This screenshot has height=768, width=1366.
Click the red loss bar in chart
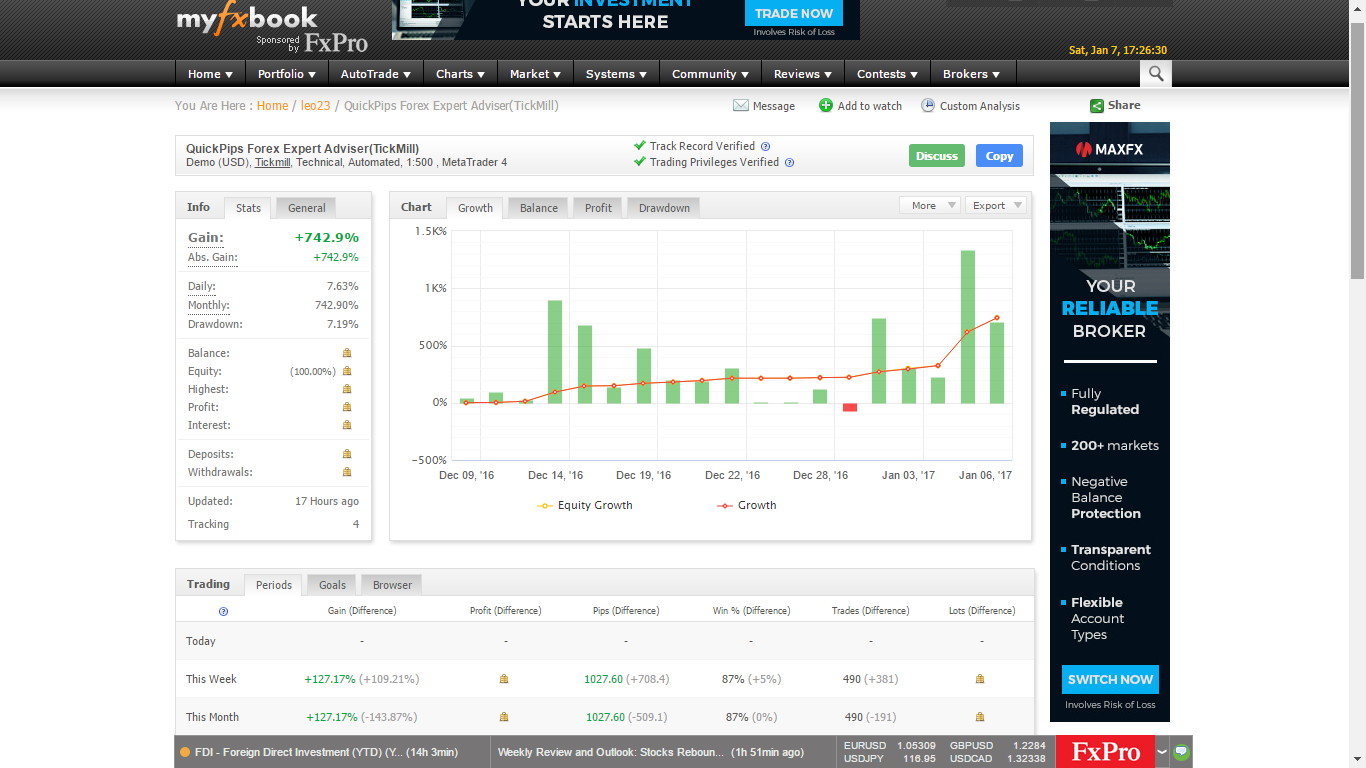[850, 407]
